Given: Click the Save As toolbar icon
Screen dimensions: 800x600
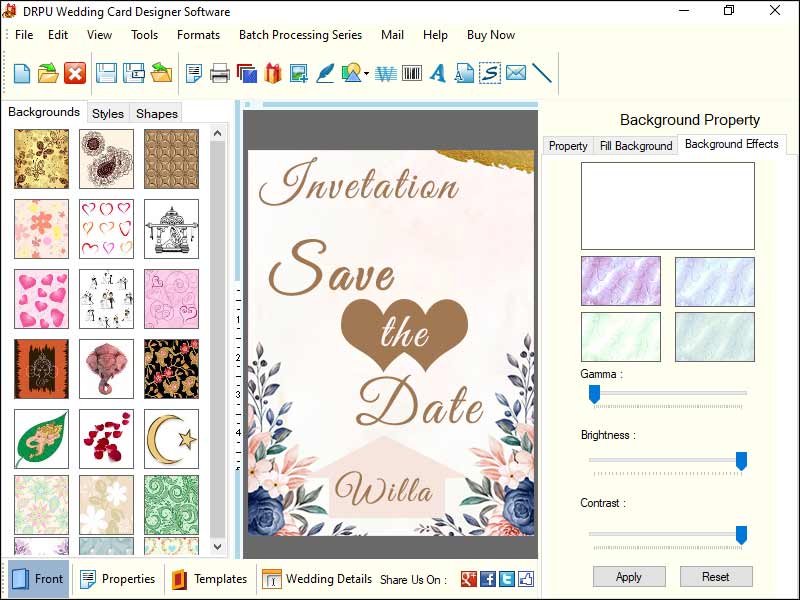Looking at the screenshot, I should point(134,73).
